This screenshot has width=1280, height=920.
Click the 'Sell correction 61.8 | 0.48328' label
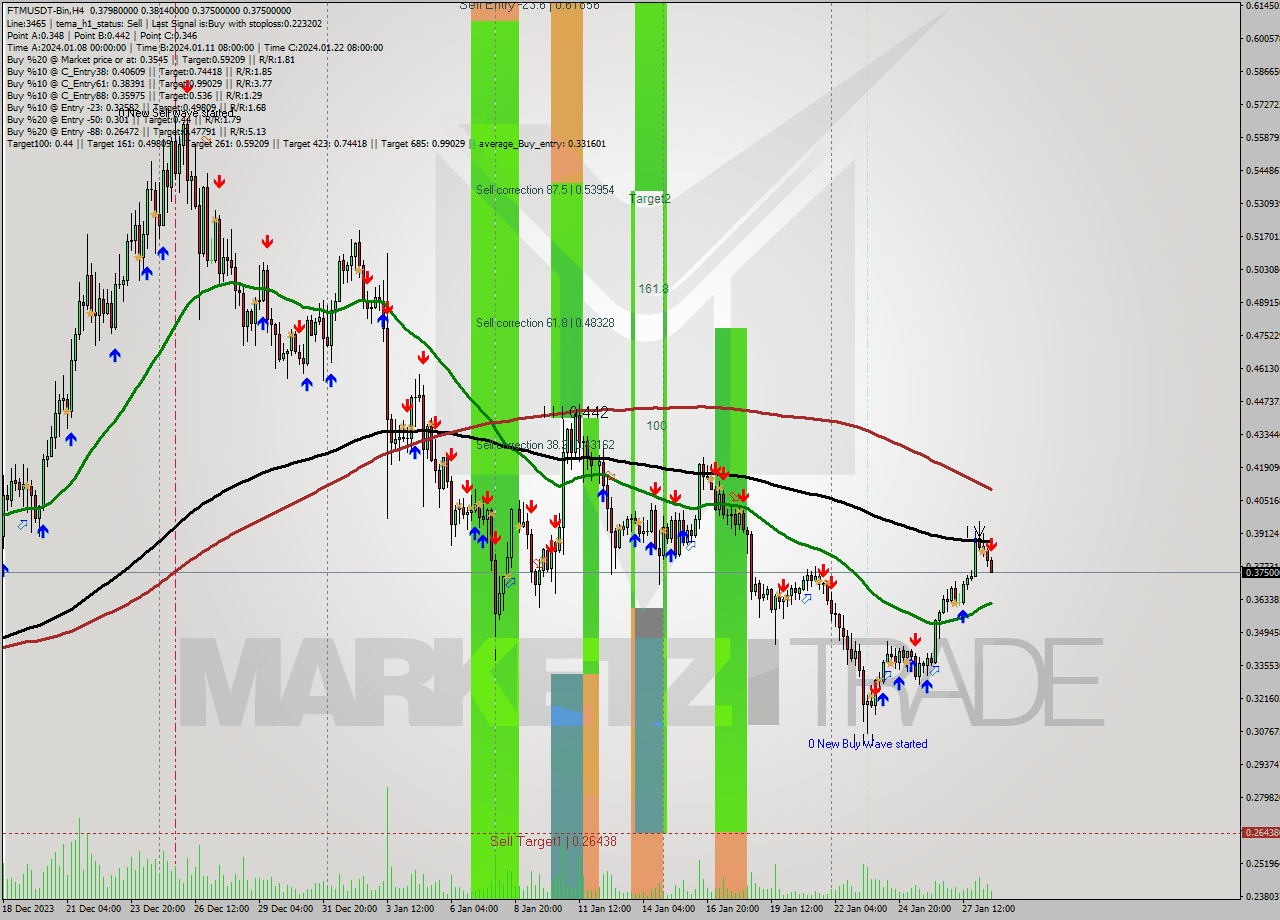pyautogui.click(x=545, y=322)
